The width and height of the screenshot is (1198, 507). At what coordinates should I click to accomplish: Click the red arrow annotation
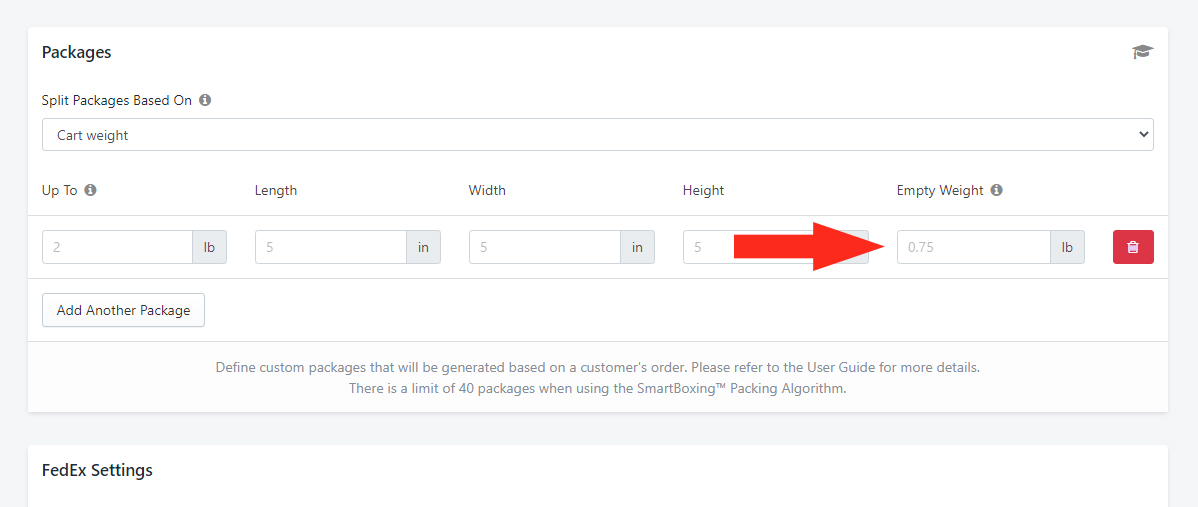click(811, 247)
